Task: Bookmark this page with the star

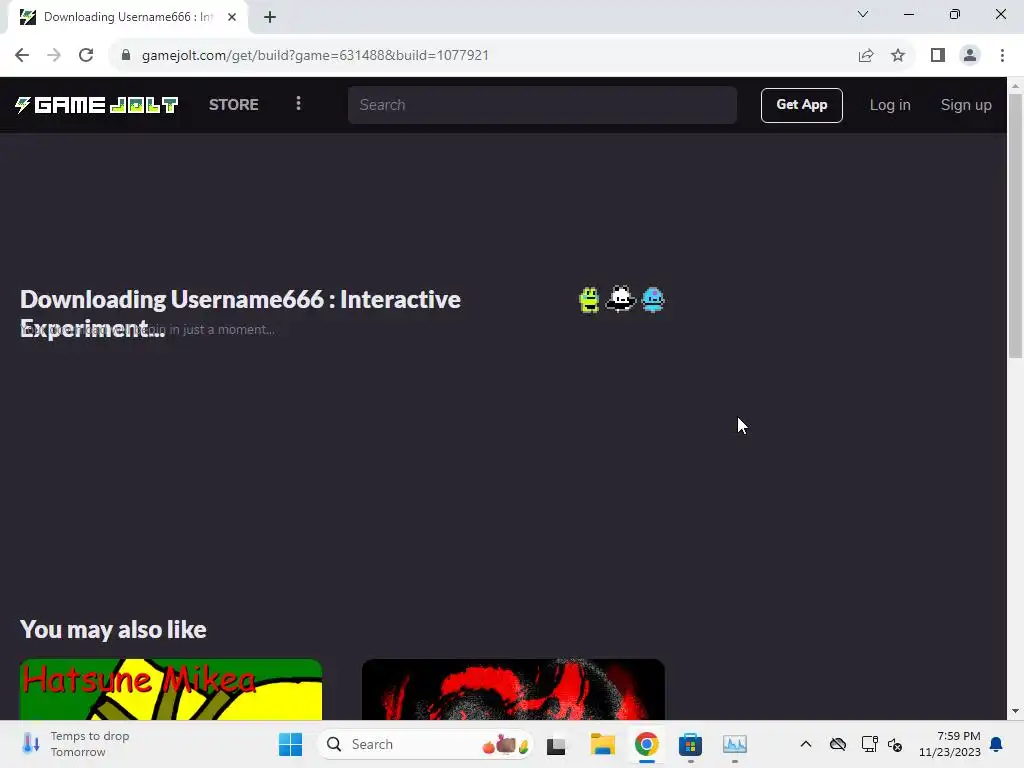Action: coord(898,55)
